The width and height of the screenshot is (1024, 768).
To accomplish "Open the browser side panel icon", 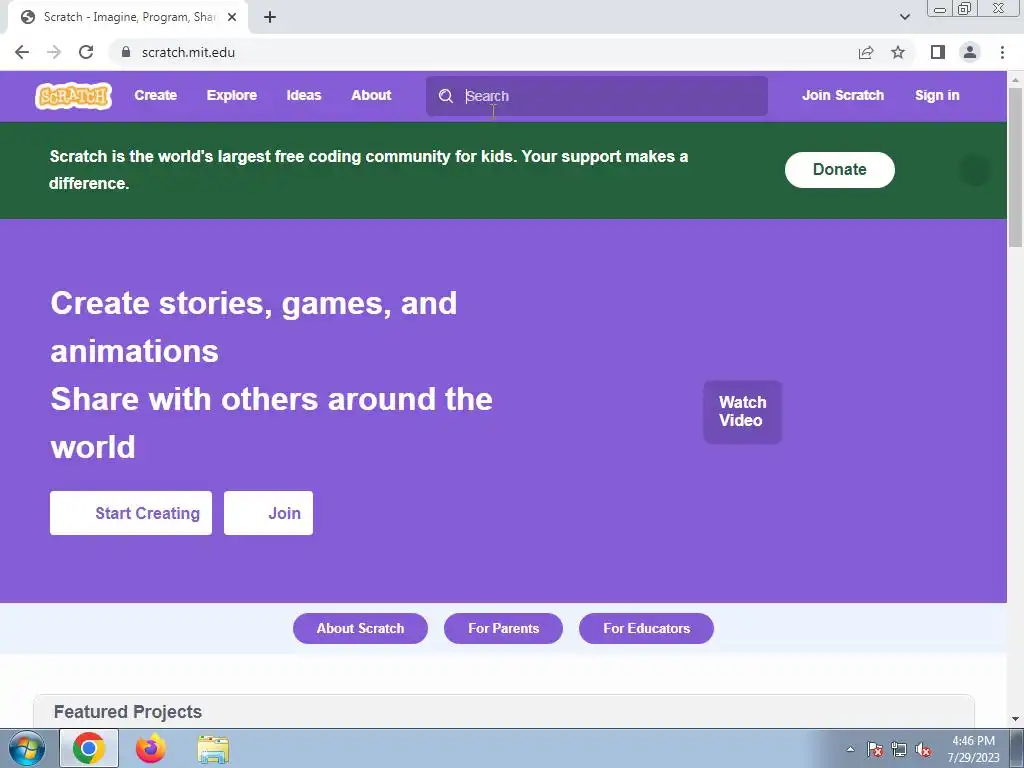I will click(938, 52).
